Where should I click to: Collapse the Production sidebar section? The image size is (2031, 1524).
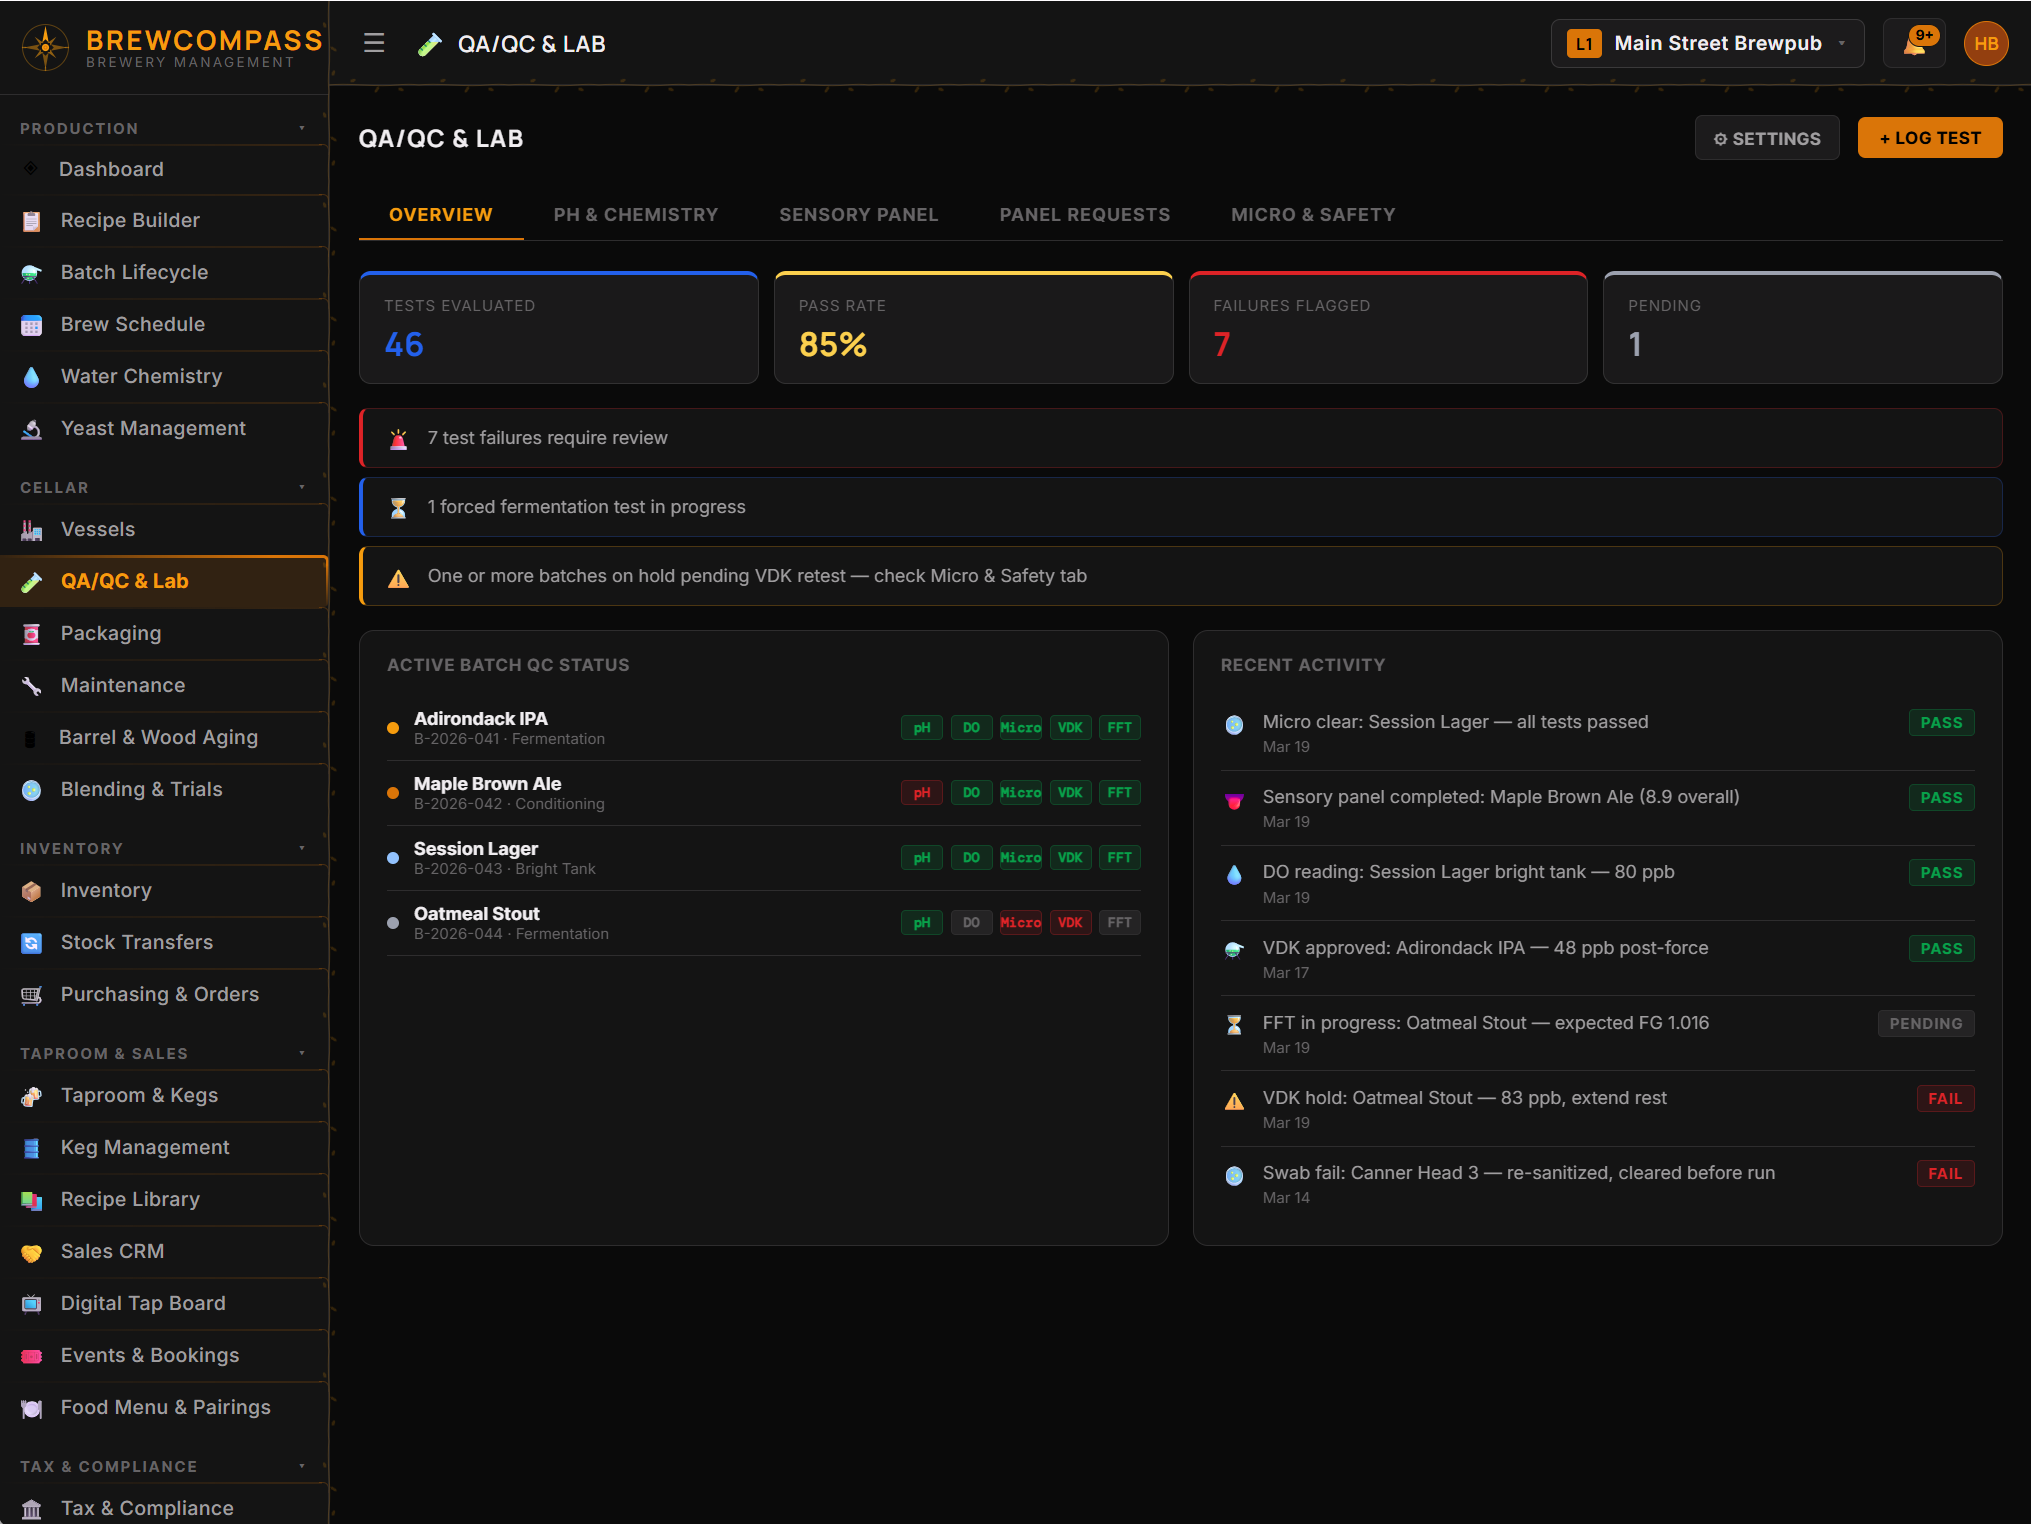click(x=302, y=128)
